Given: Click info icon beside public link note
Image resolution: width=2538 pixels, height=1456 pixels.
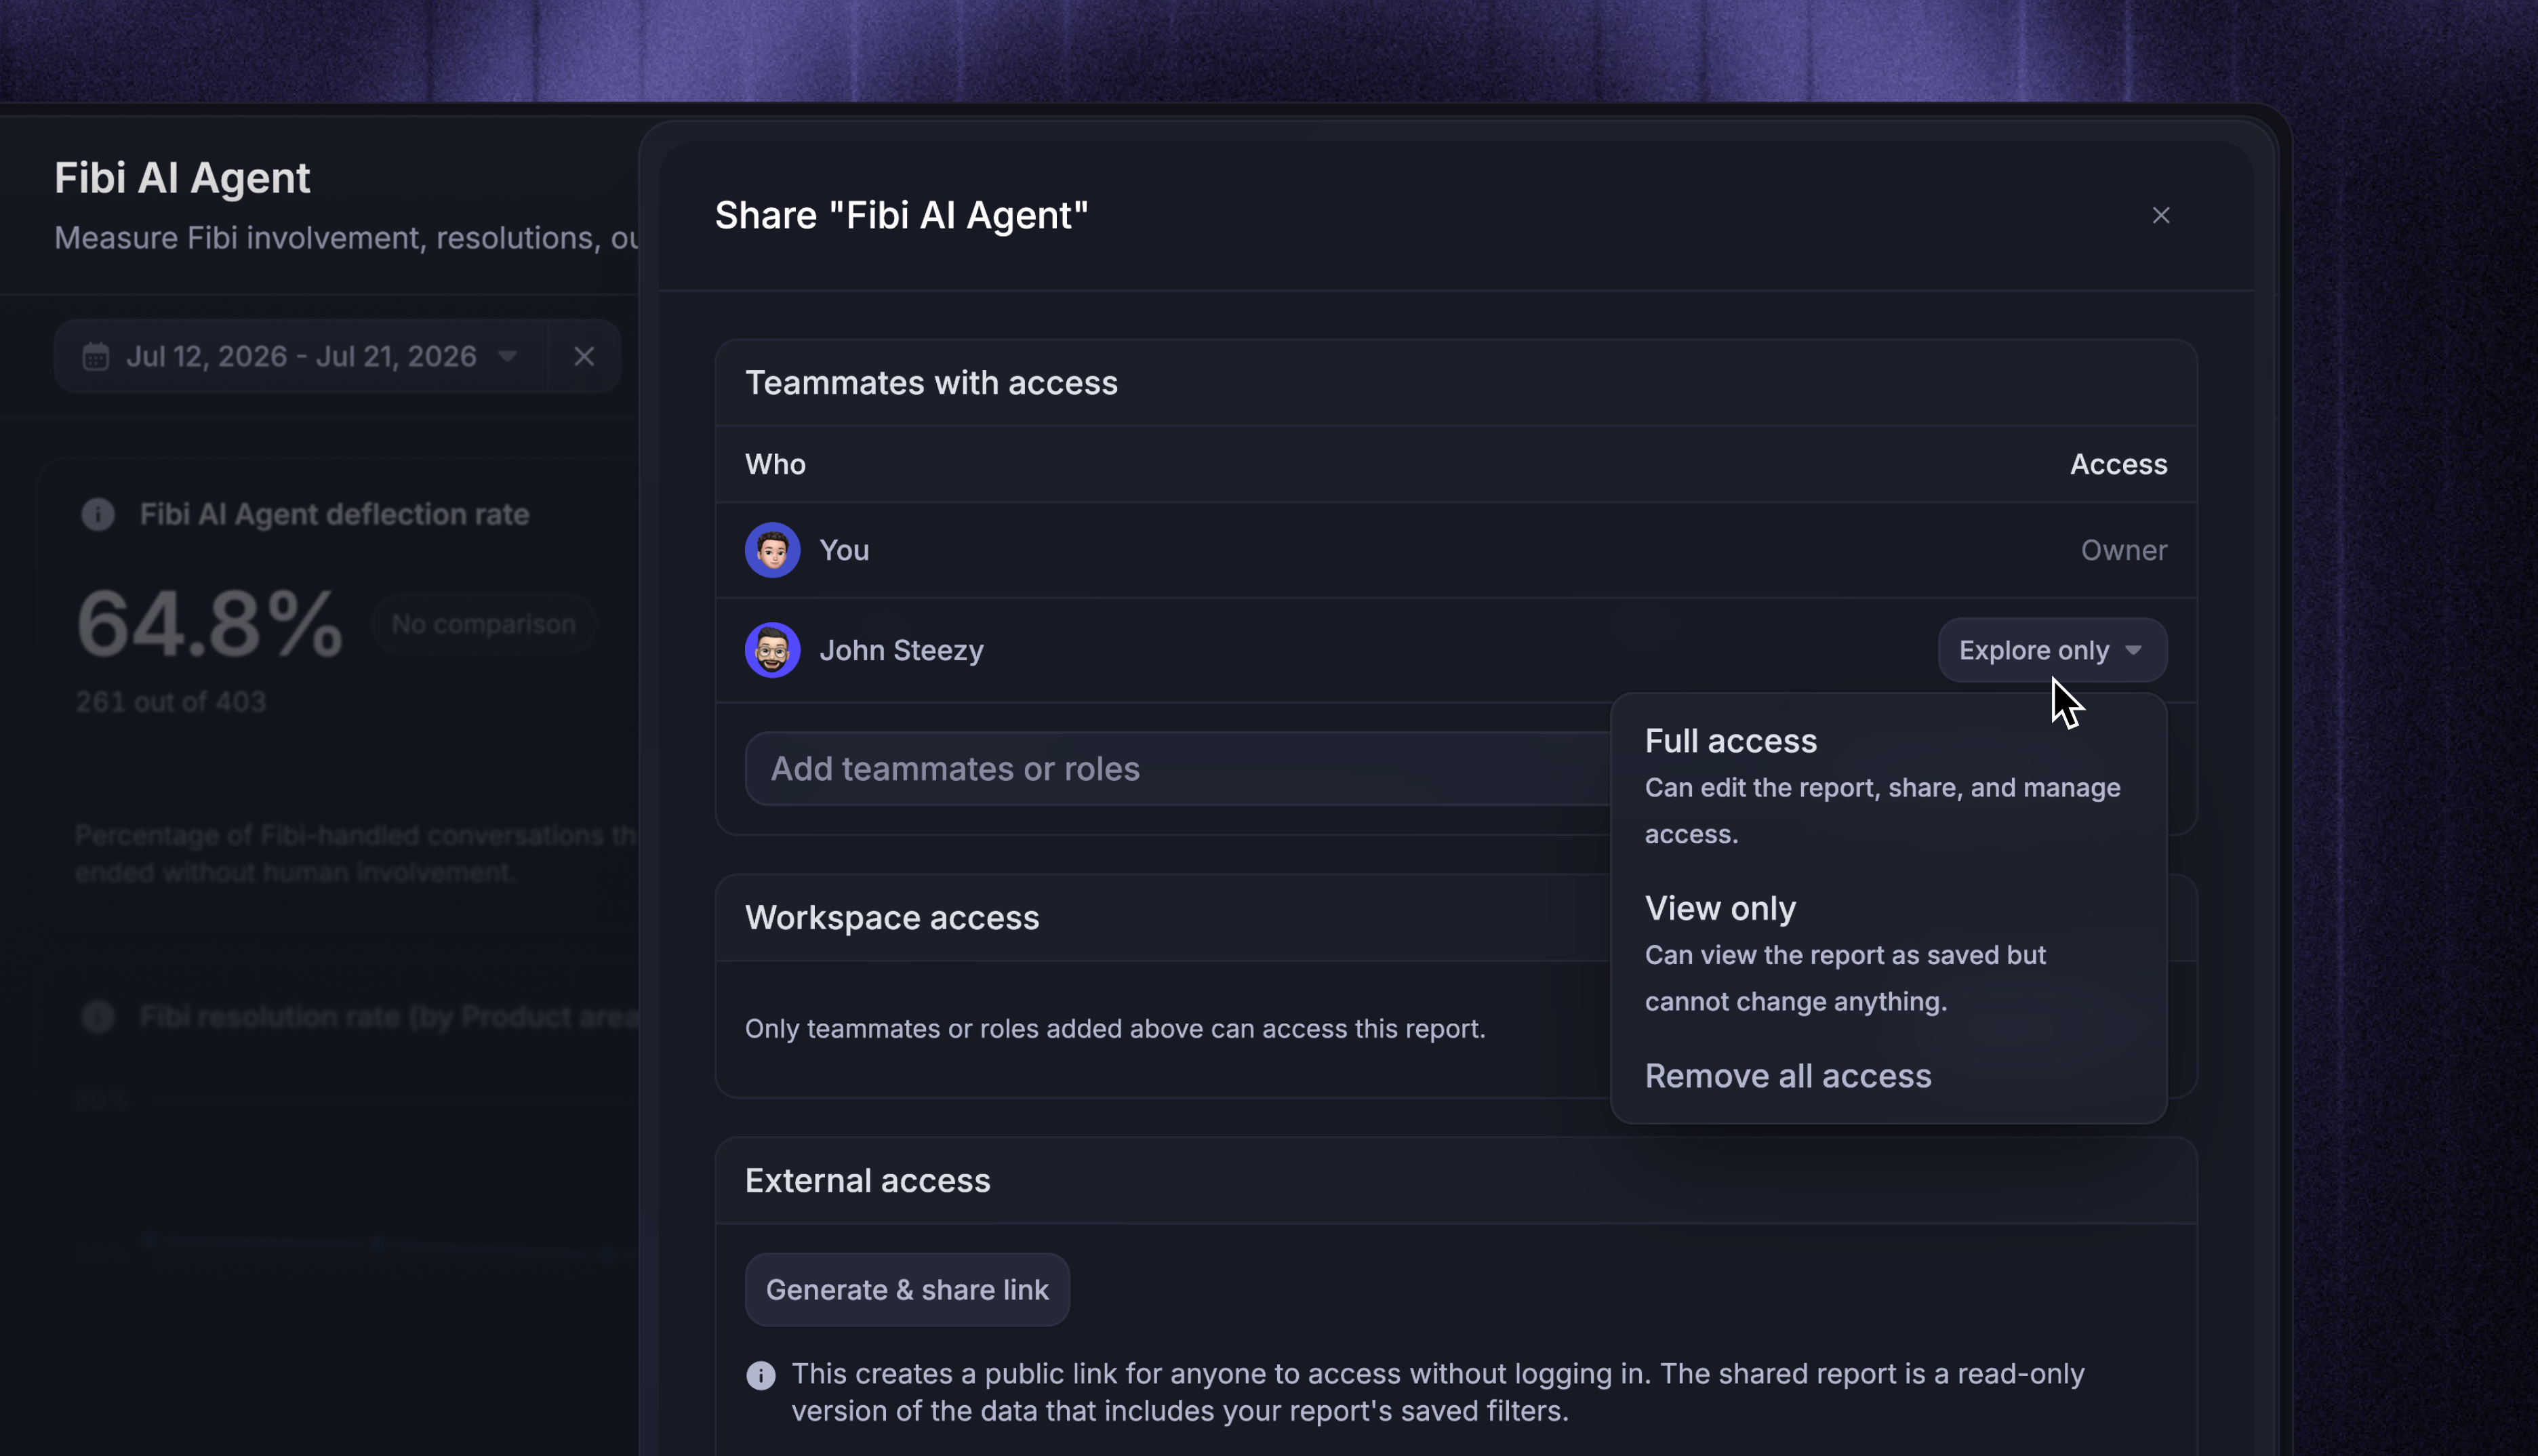Looking at the screenshot, I should pos(760,1375).
